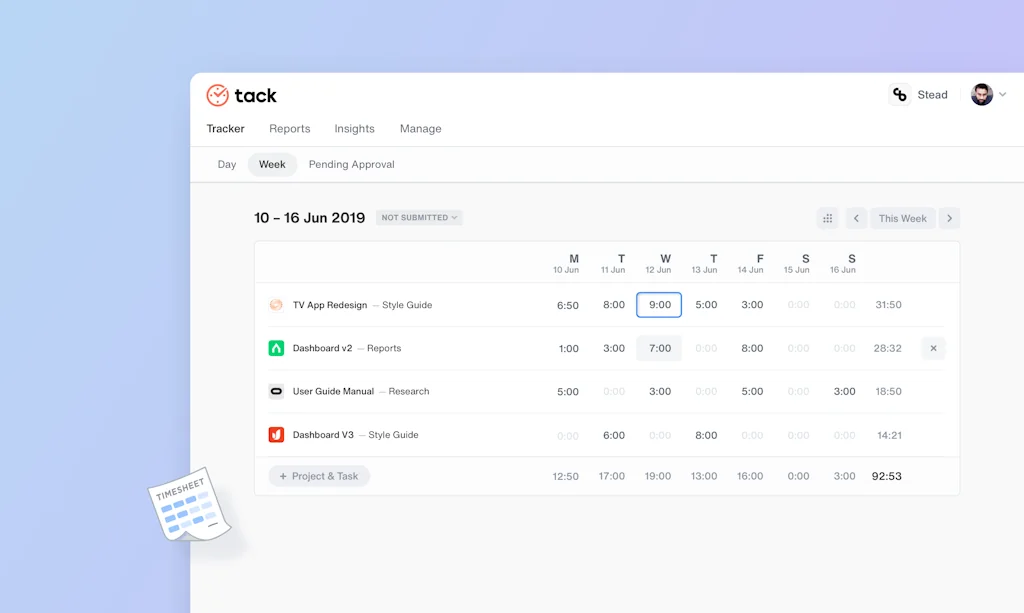Click the tack clock logo icon
Image resolution: width=1024 pixels, height=613 pixels.
[x=217, y=95]
